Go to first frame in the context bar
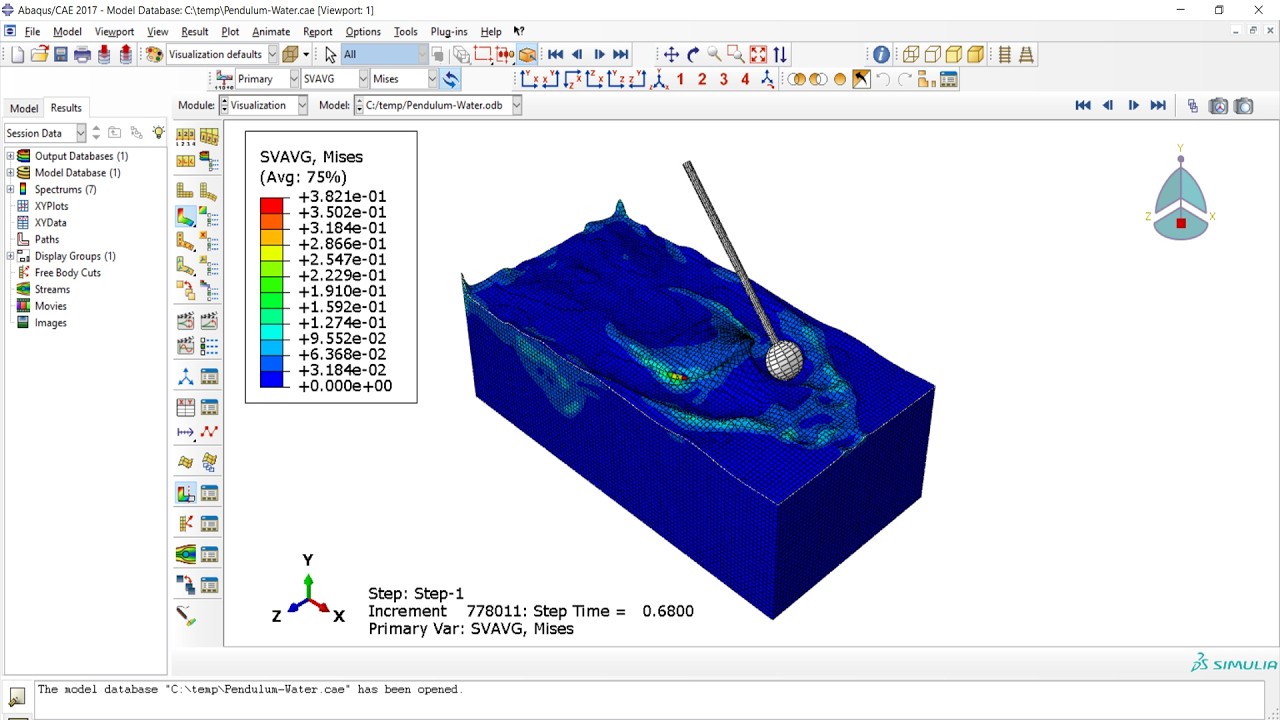The height and width of the screenshot is (720, 1280). (1082, 106)
